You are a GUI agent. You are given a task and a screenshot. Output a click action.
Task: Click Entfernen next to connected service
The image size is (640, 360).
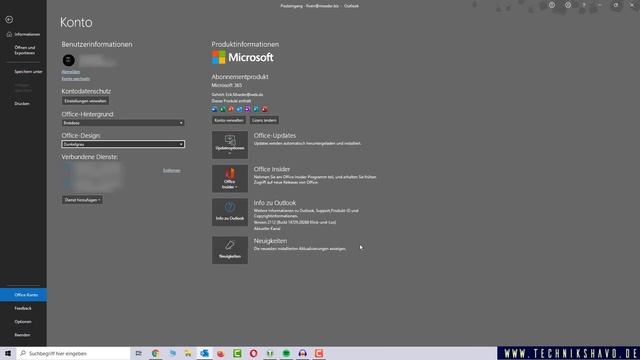(171, 171)
